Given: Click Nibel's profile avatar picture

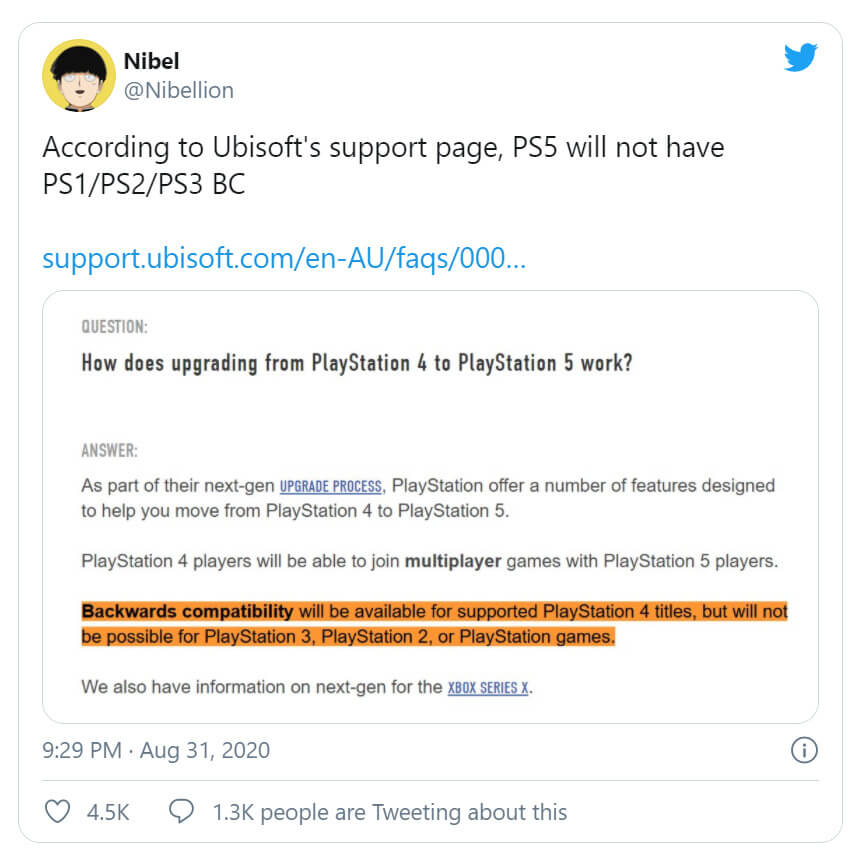Looking at the screenshot, I should (78, 75).
